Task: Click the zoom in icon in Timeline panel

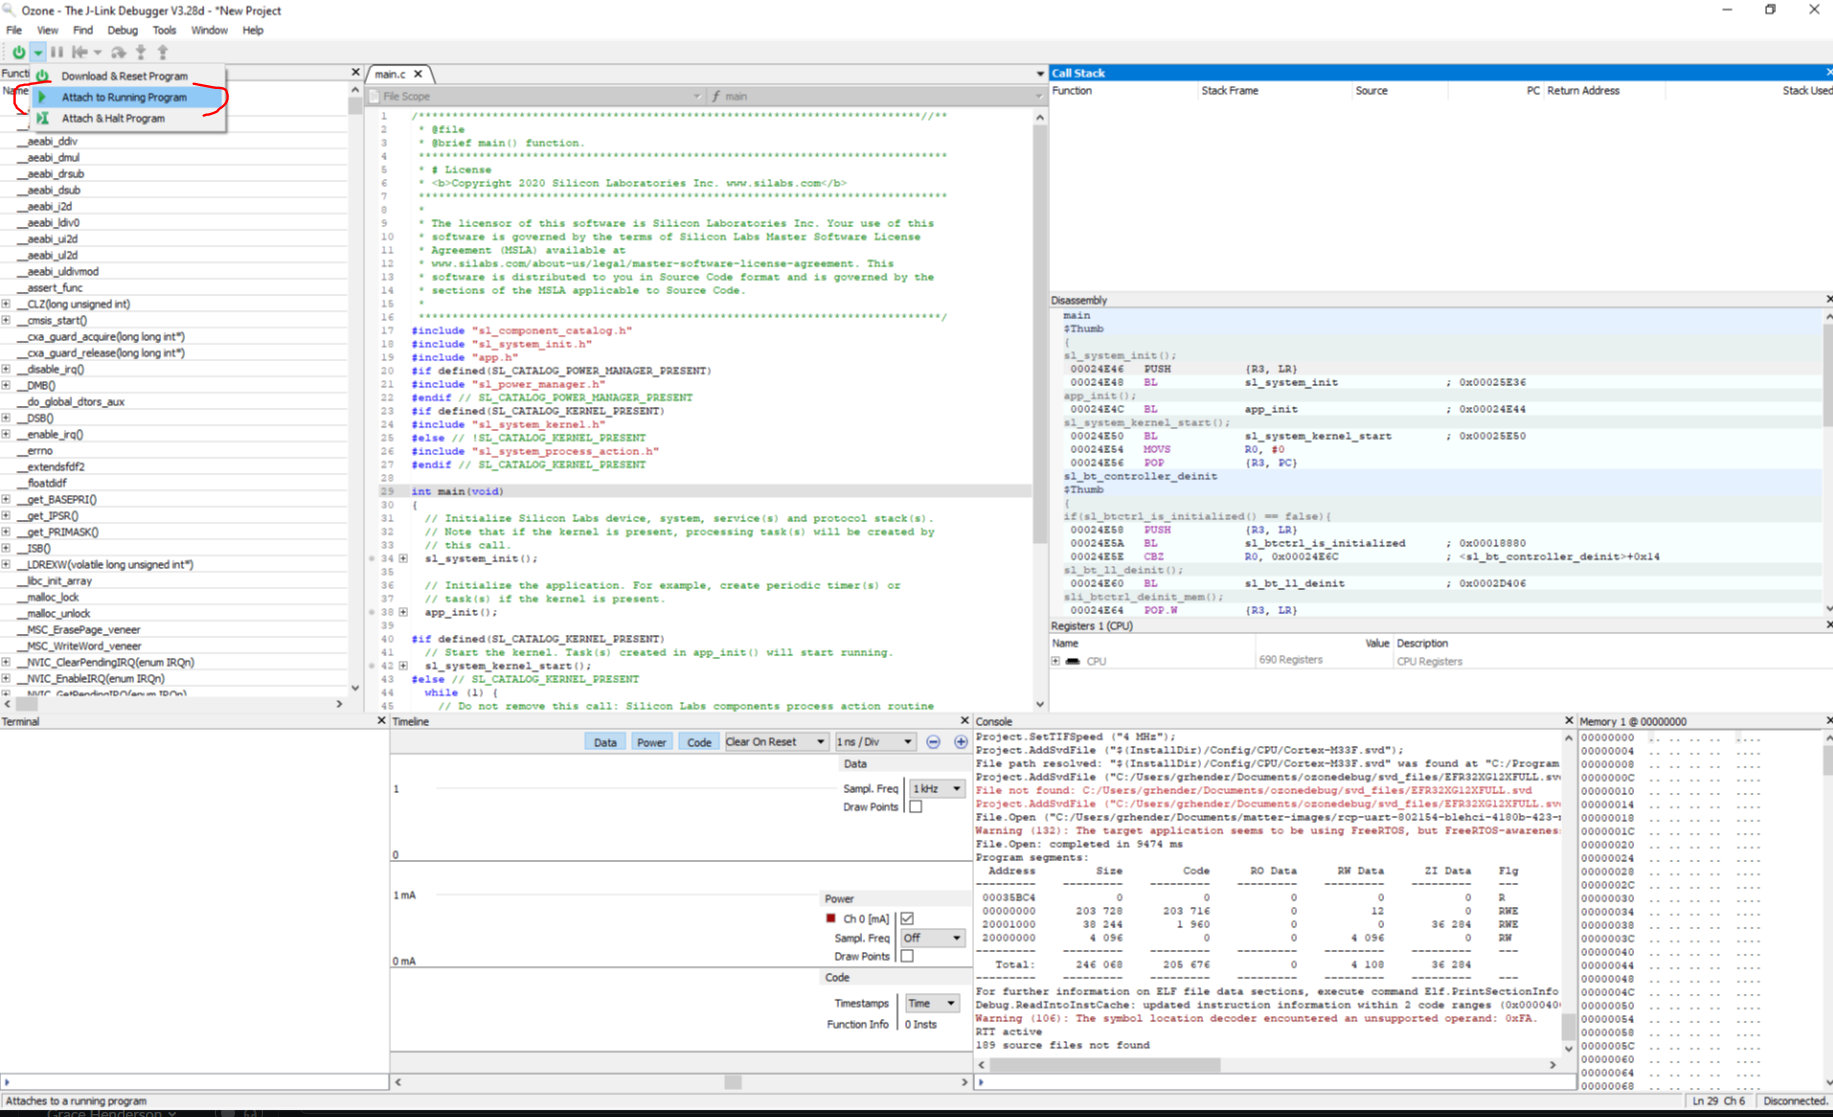Action: [960, 741]
